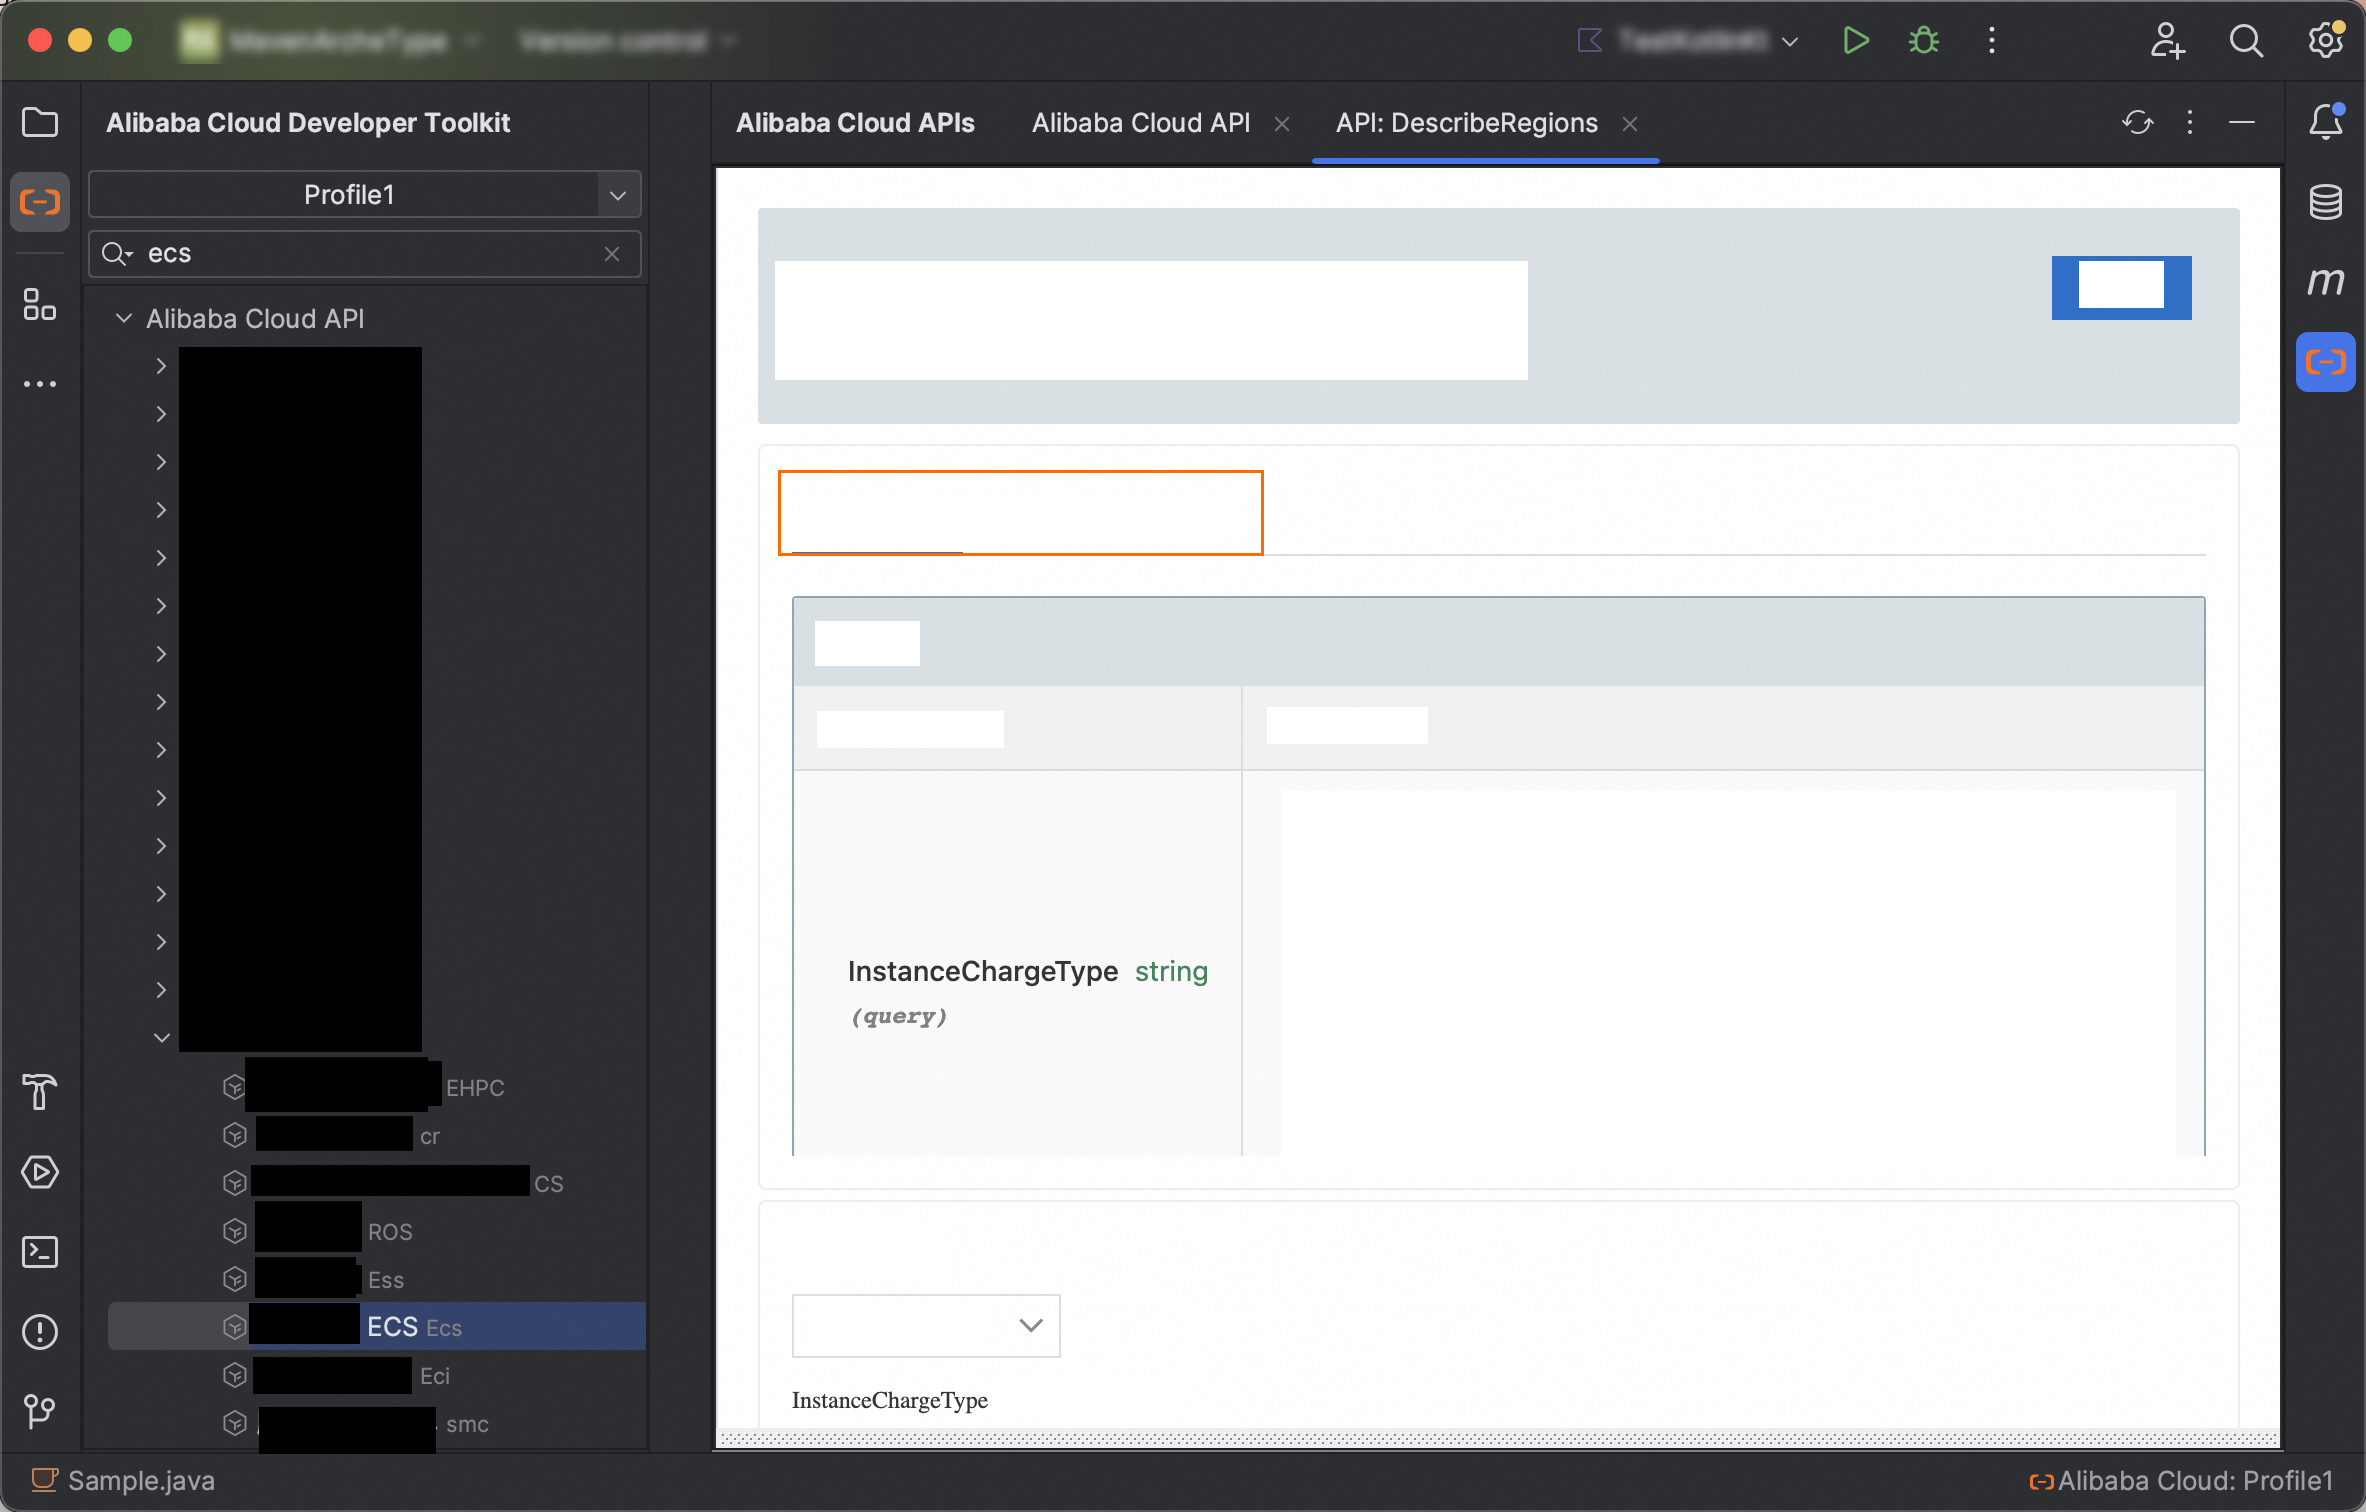Image resolution: width=2366 pixels, height=1512 pixels.
Task: Click the blue button in API header
Action: click(2121, 288)
